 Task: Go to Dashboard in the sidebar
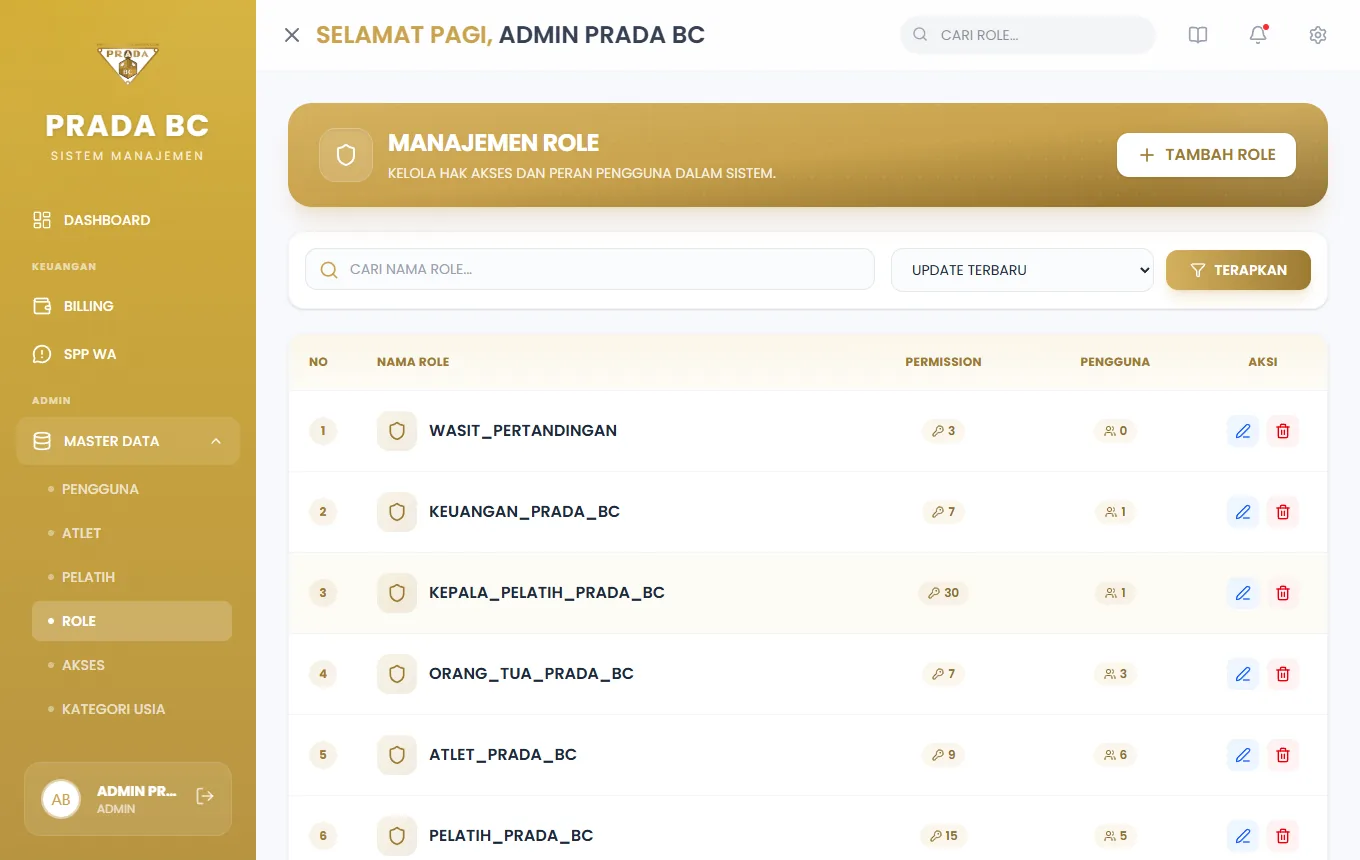click(x=128, y=220)
